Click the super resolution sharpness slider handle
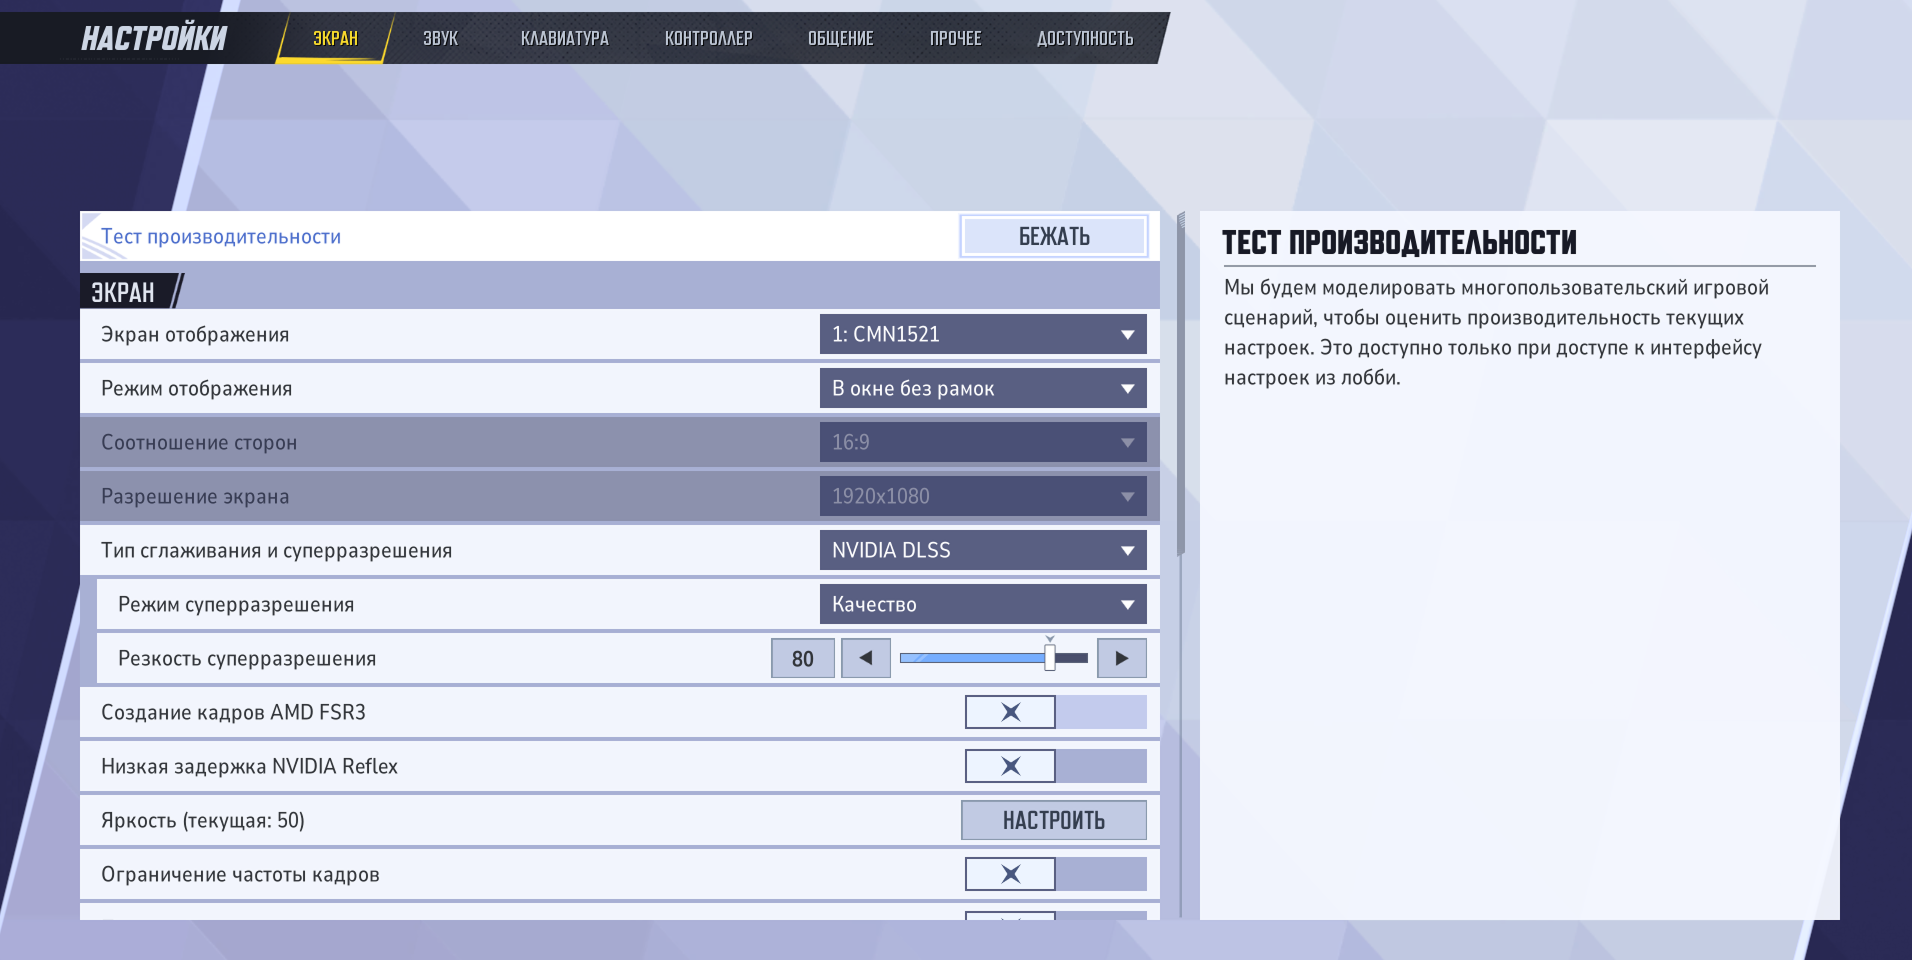The image size is (1912, 960). tap(1049, 658)
